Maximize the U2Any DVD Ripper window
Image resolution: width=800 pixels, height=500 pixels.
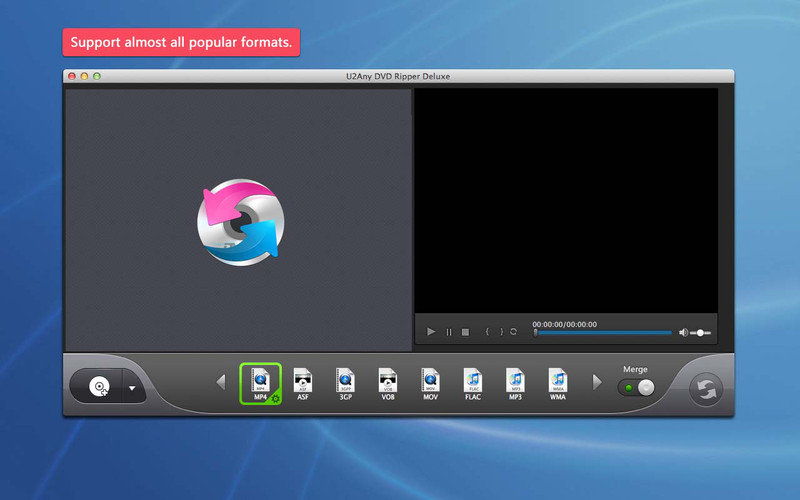(96, 76)
